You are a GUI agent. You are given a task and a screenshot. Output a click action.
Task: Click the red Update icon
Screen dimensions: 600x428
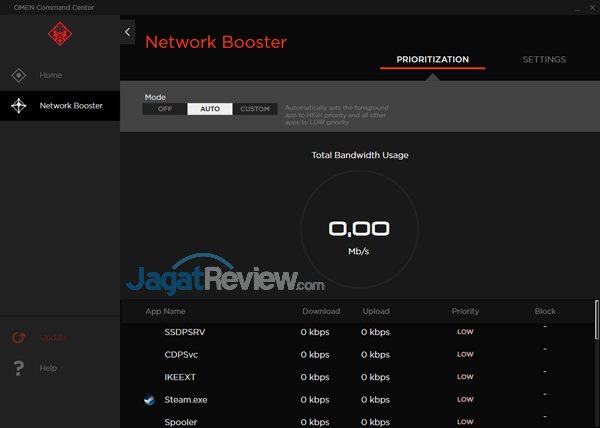tap(18, 338)
